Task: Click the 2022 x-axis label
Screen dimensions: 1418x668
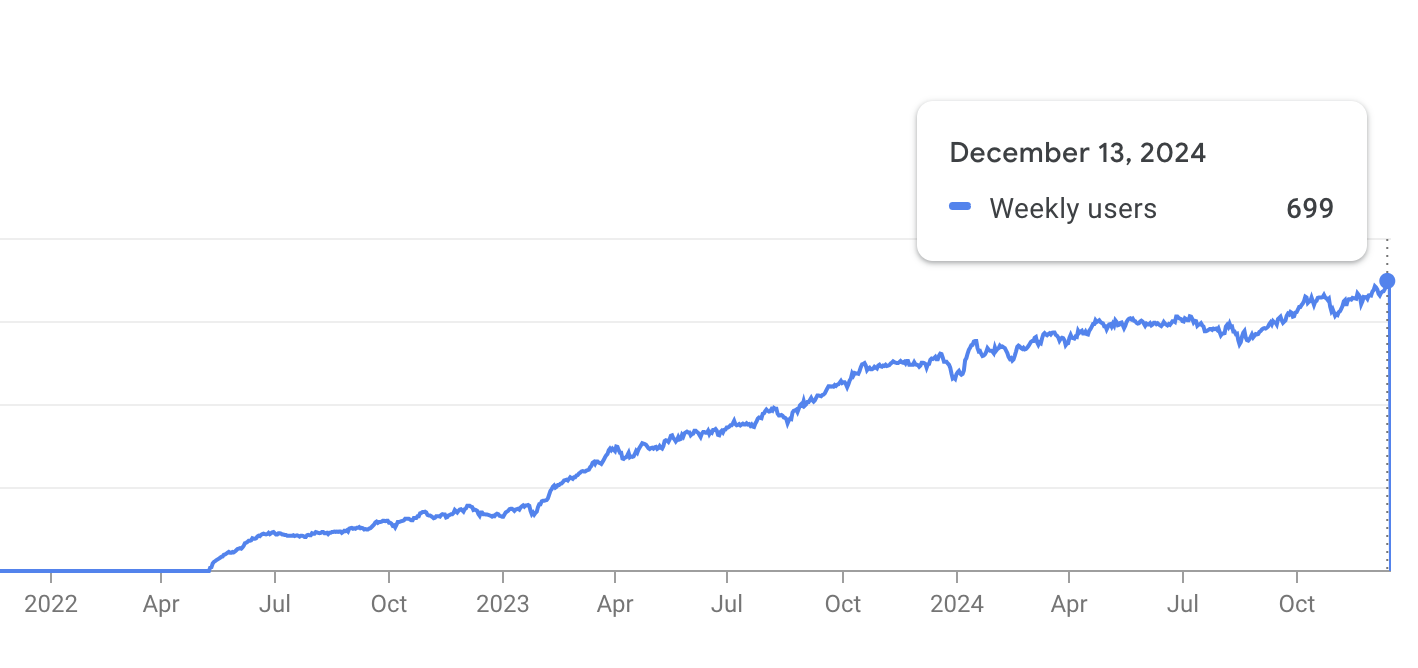Action: (50, 604)
